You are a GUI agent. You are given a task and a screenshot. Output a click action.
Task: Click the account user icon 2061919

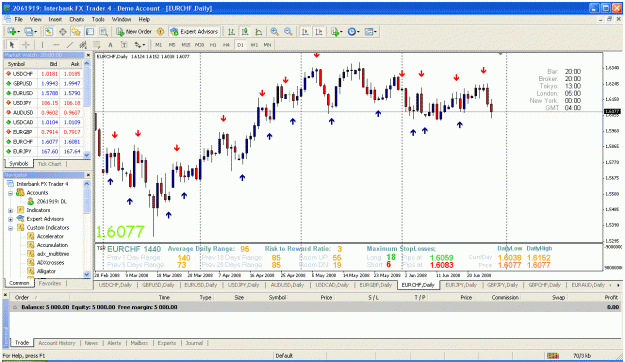click(31, 201)
